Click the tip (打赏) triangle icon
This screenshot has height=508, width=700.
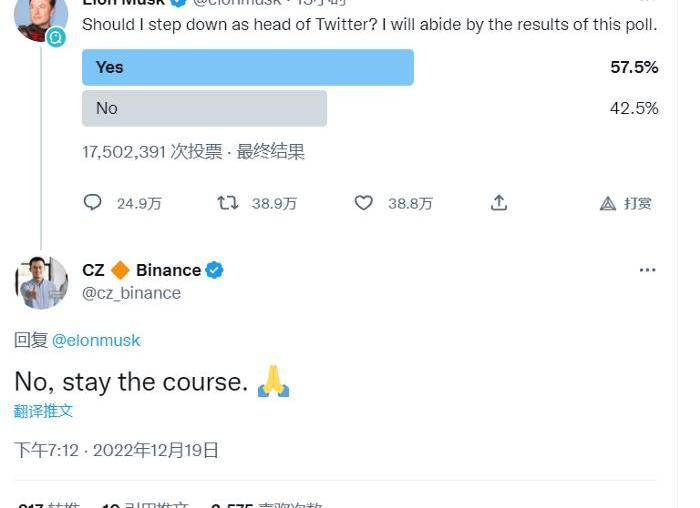click(607, 203)
